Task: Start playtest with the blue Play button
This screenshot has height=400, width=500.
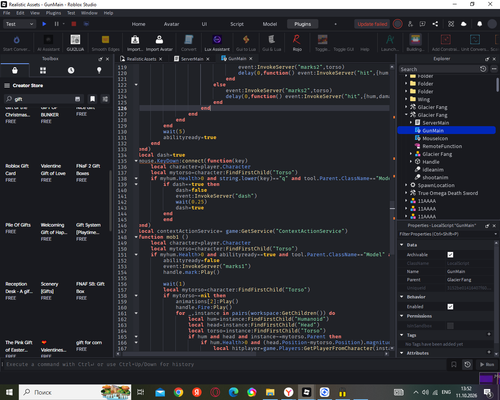Action: pyautogui.click(x=44, y=24)
